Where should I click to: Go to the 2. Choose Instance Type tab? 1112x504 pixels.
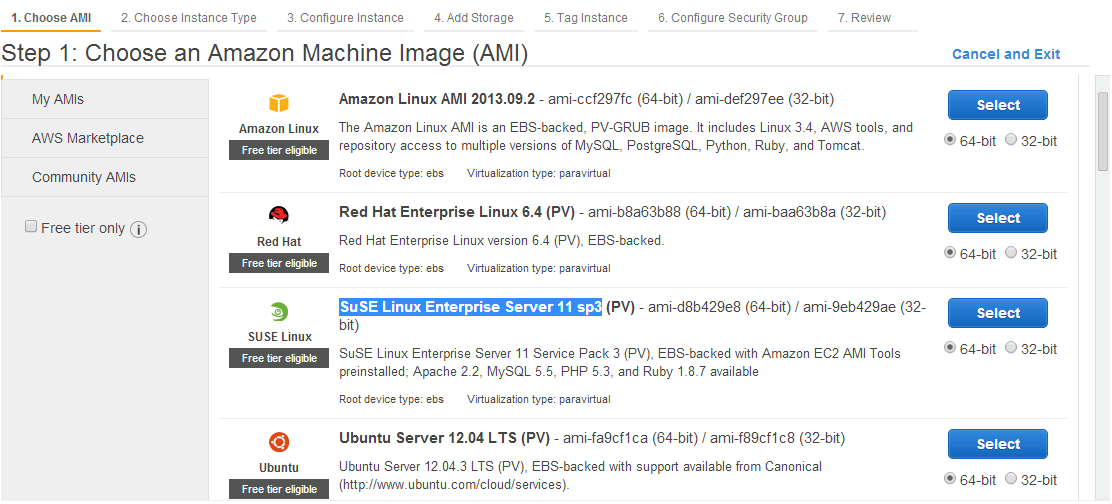[189, 18]
